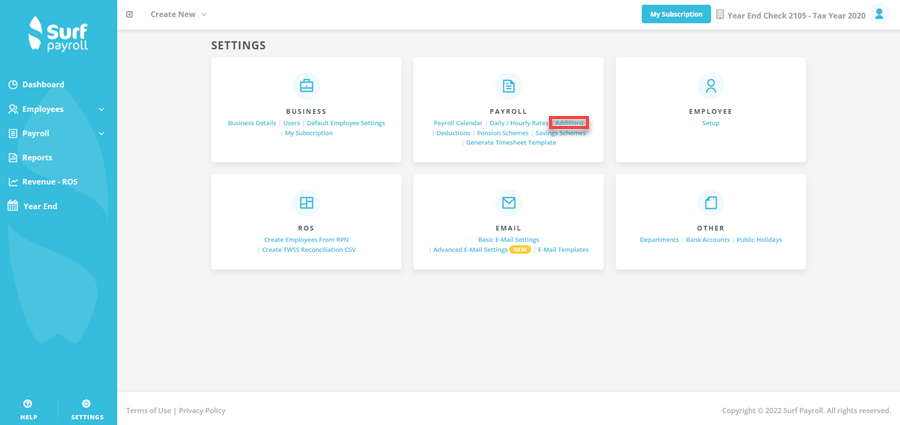
Task: Click the Email envelope icon
Action: click(509, 203)
